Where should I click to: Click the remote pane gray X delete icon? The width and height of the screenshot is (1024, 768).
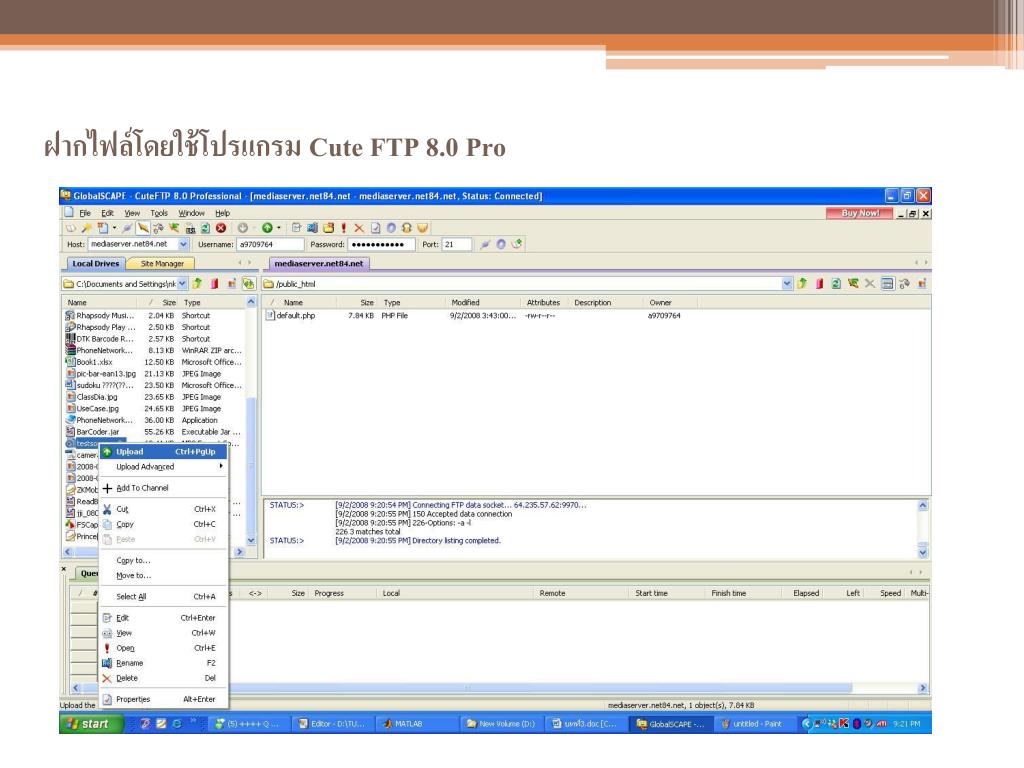tap(870, 283)
